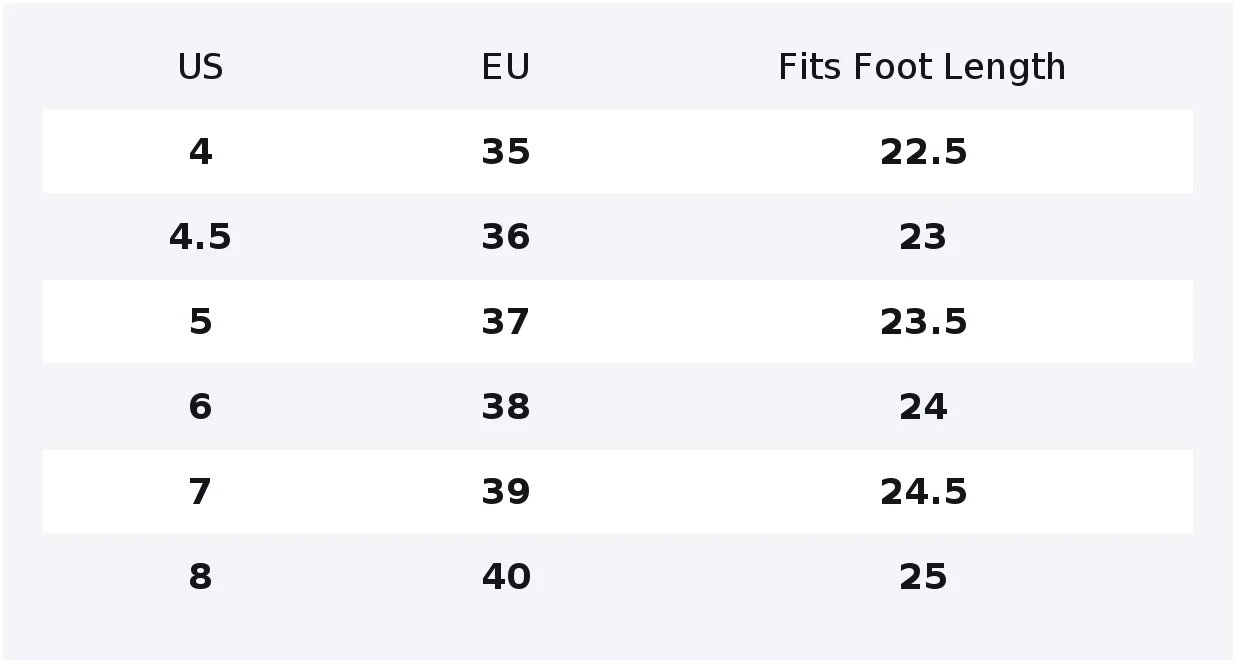Viewport: 1236px width, 663px height.
Task: Click EU size 37 cell
Action: tap(505, 322)
